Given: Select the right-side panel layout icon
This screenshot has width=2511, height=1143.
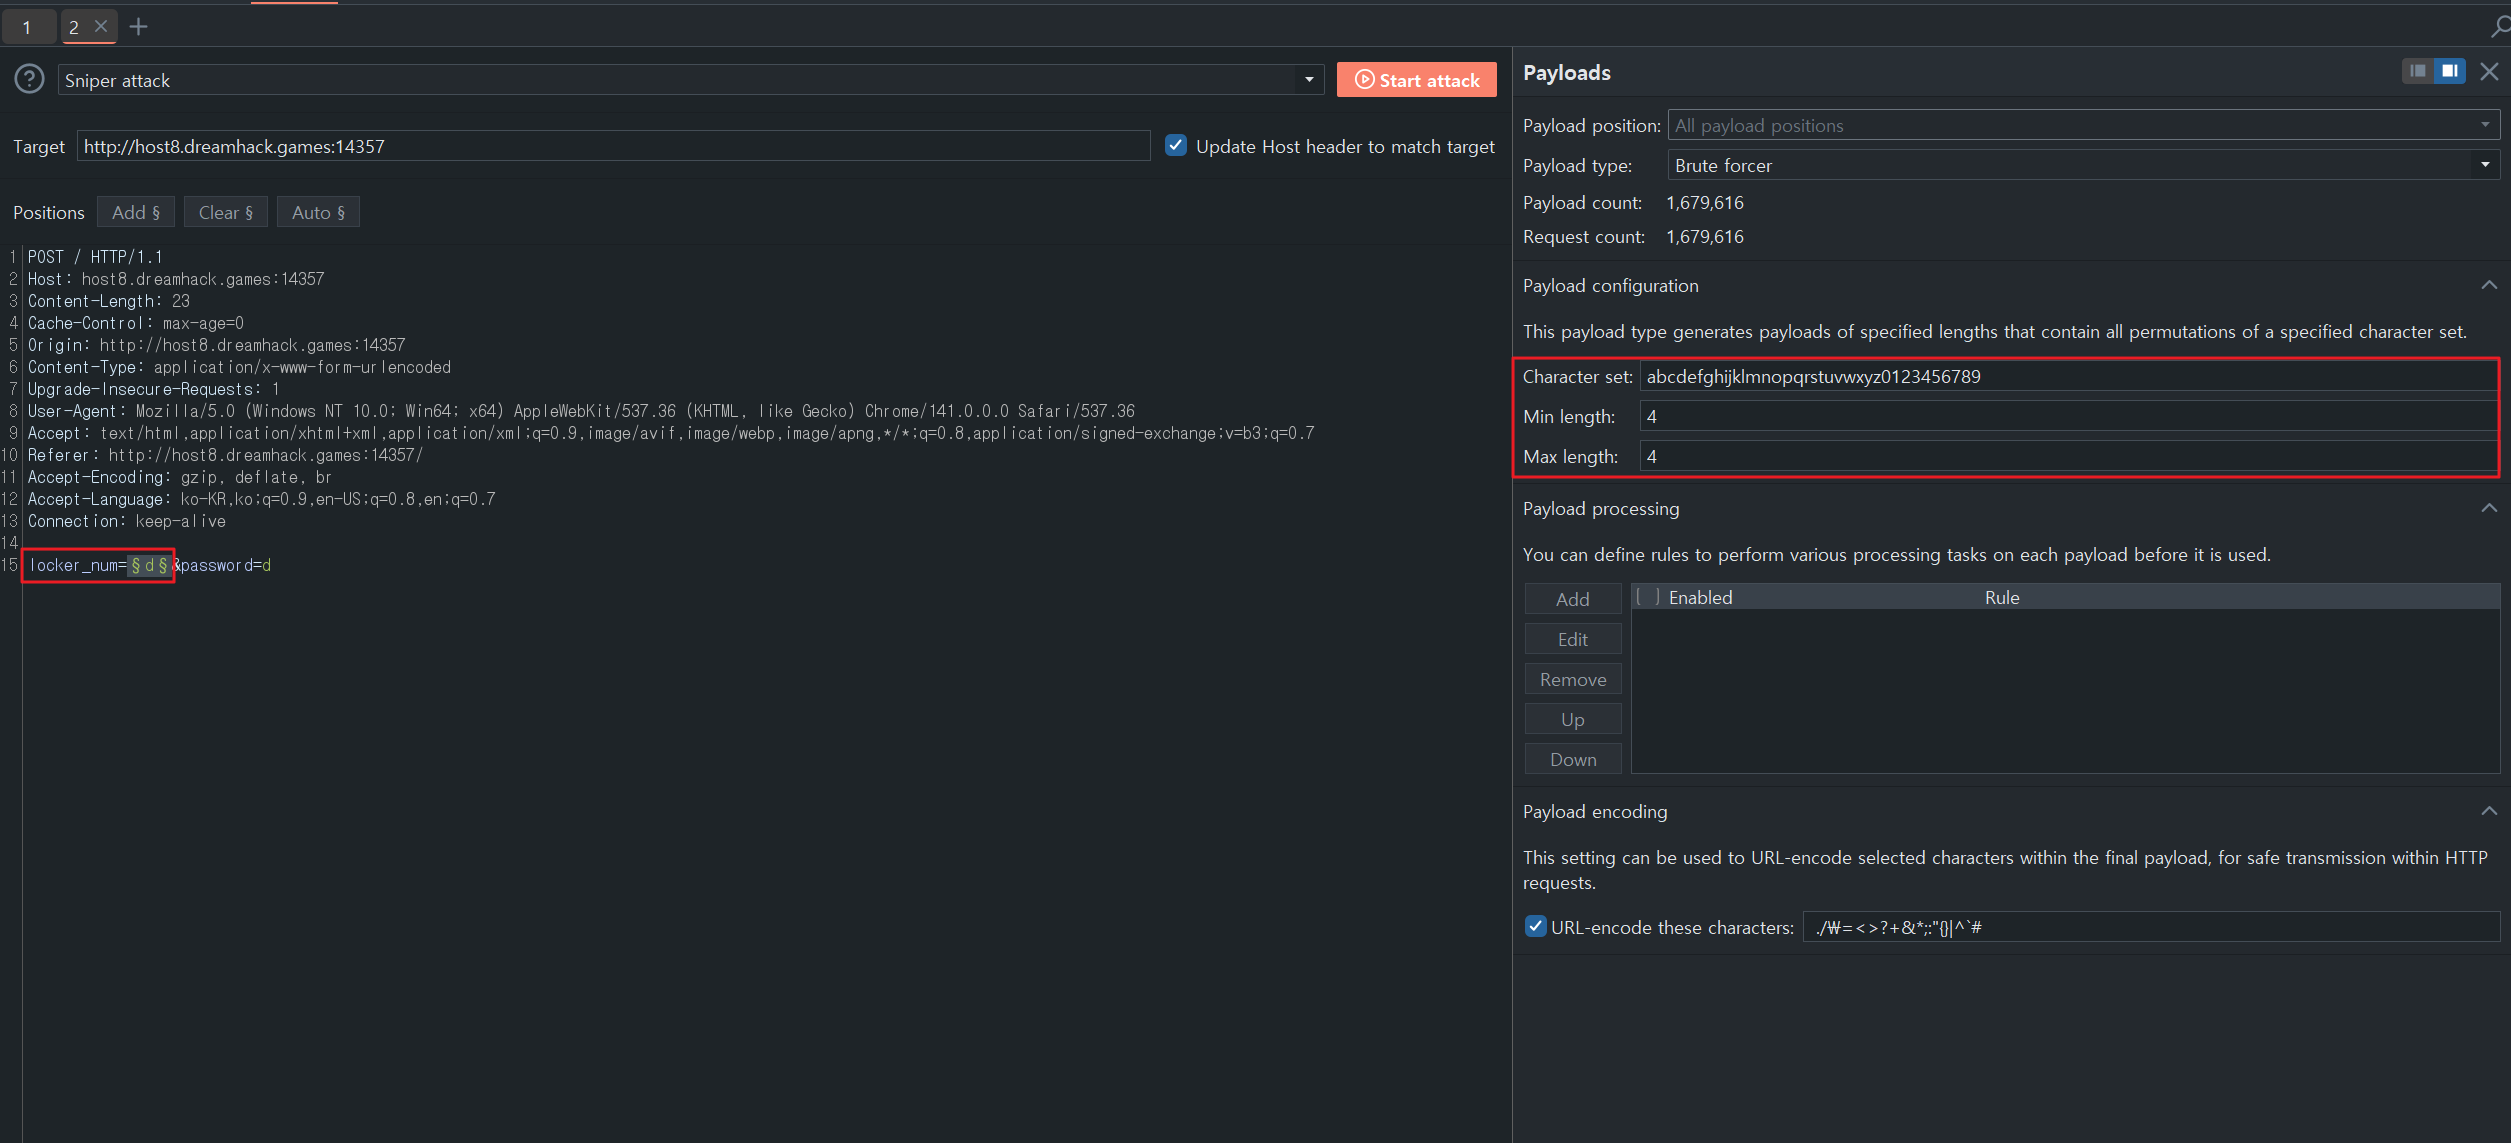Looking at the screenshot, I should click(x=2449, y=71).
